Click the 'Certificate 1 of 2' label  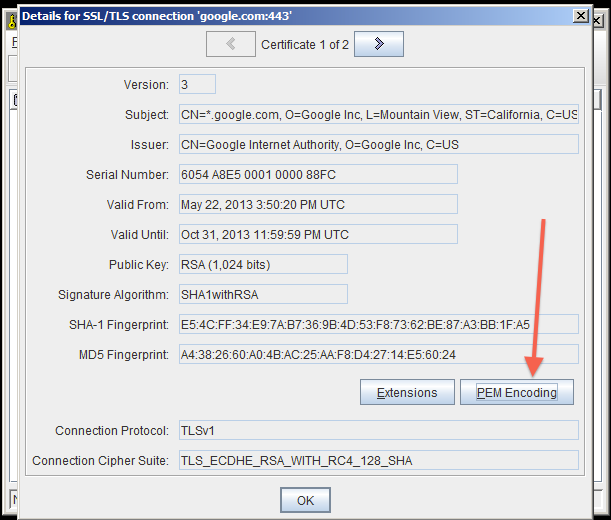tap(305, 45)
